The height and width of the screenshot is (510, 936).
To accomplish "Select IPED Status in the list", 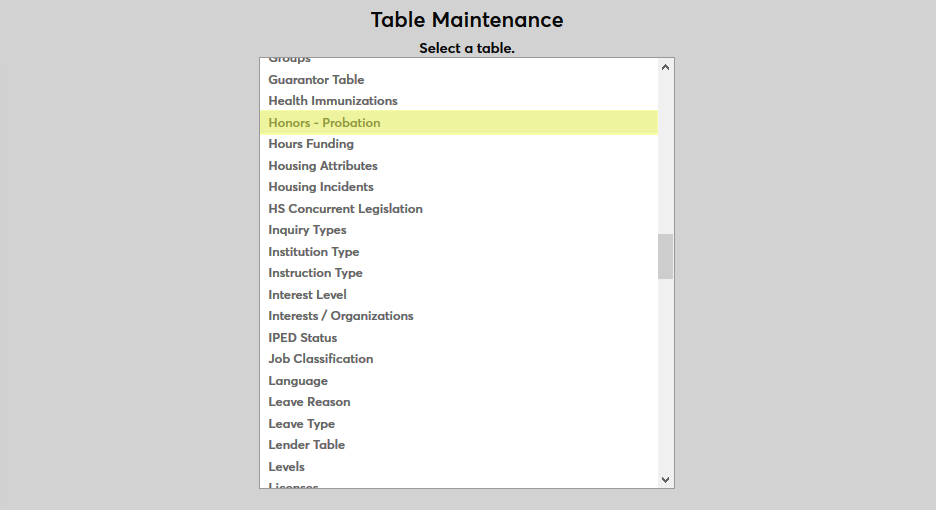I will point(303,338).
